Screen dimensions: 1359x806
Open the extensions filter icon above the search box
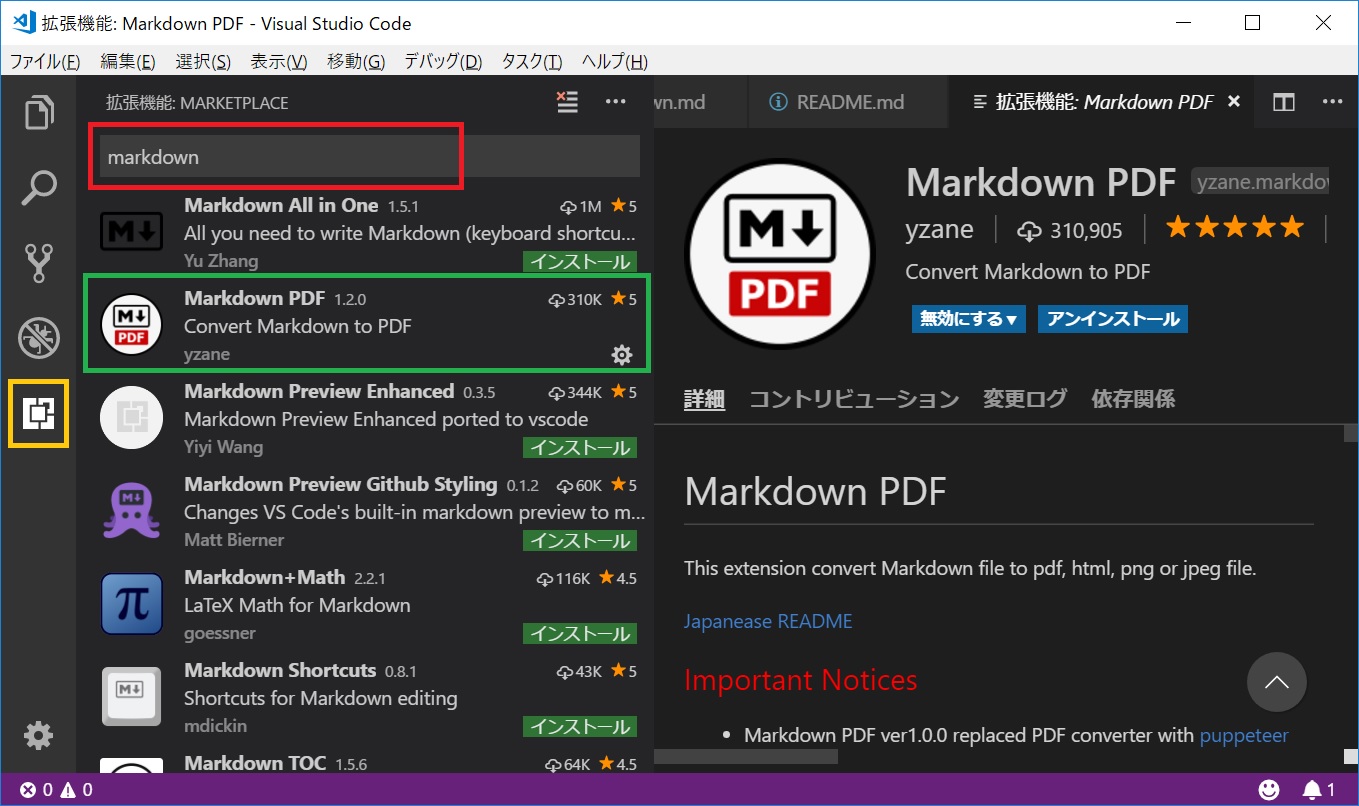[x=567, y=102]
